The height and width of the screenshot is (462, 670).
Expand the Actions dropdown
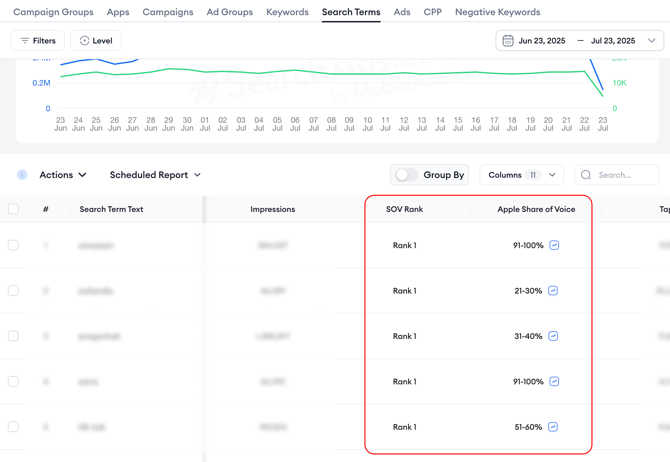(63, 175)
